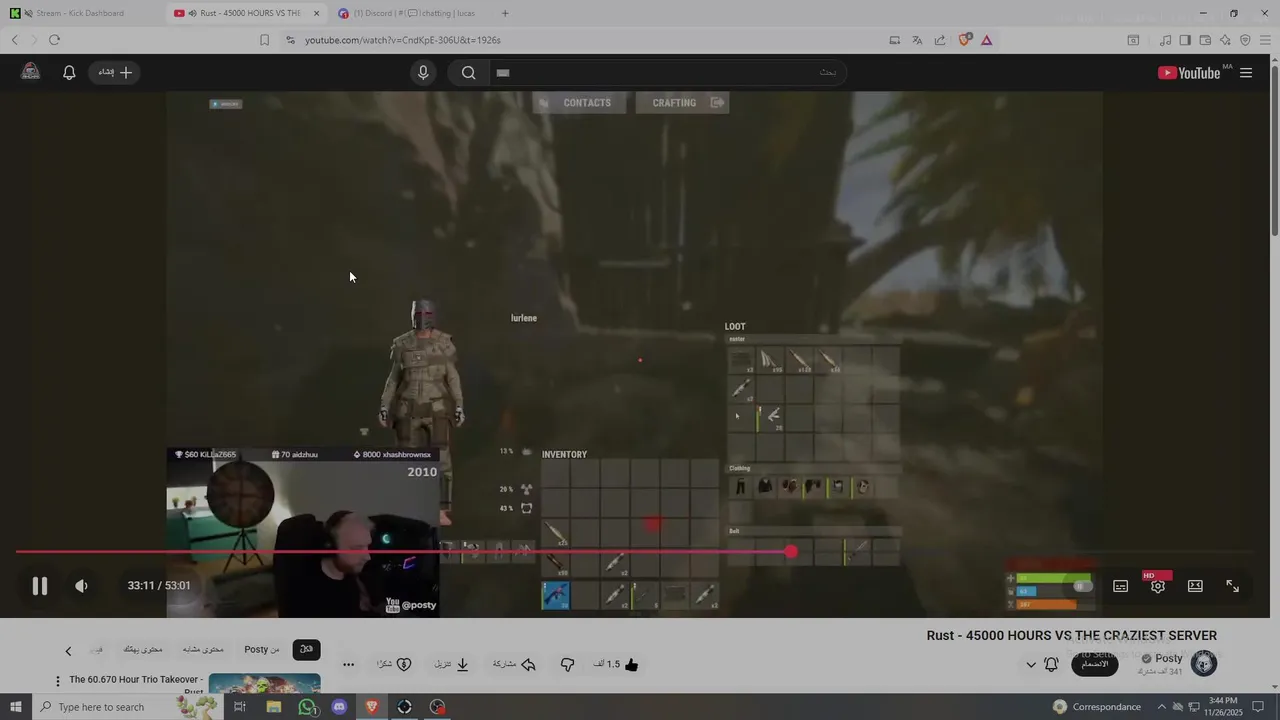Viewport: 1280px width, 720px height.
Task: Switch to theater mode view
Action: (x=1195, y=586)
